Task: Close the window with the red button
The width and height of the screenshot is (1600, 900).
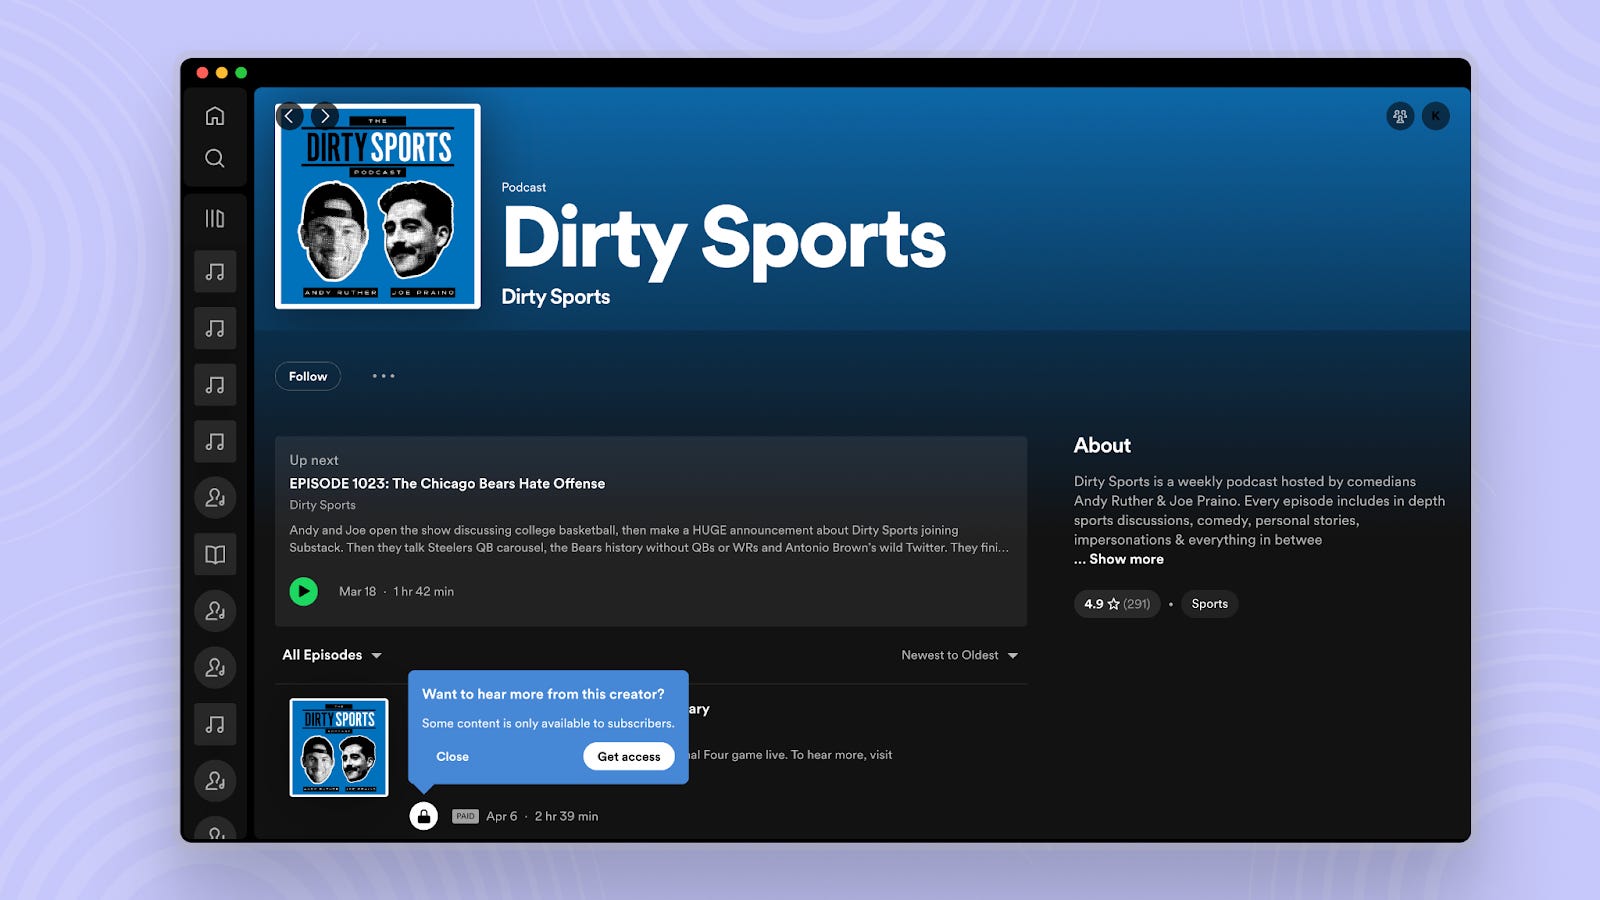Action: click(x=203, y=73)
